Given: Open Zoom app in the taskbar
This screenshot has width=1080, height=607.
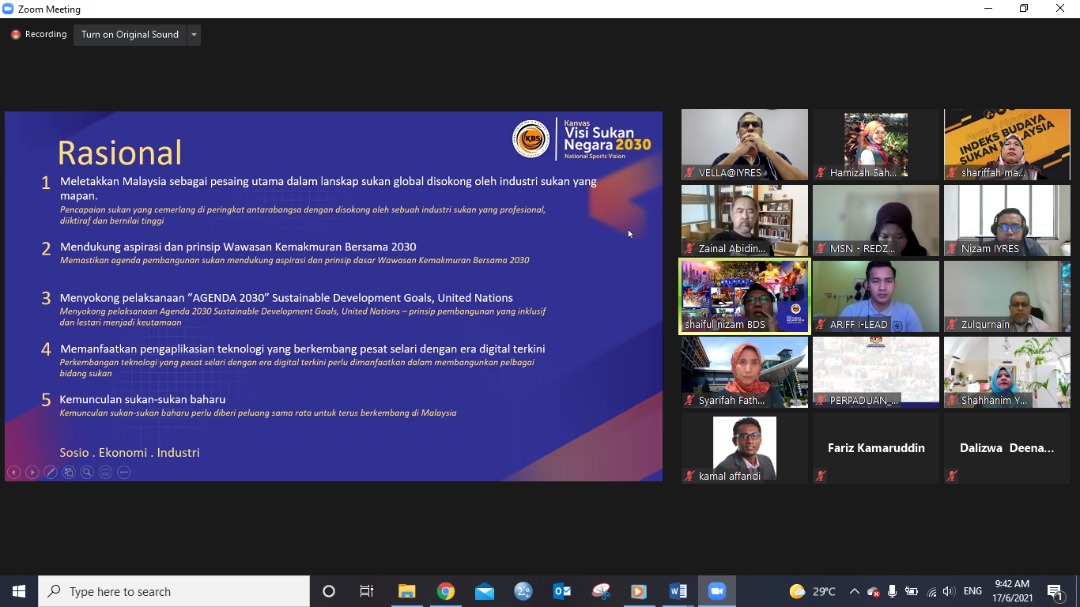Looking at the screenshot, I should (716, 591).
